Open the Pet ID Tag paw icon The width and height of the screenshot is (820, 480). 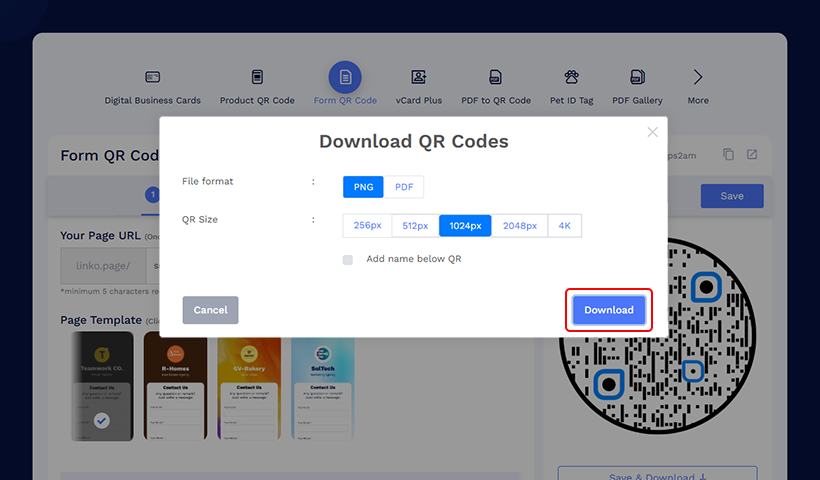(572, 77)
